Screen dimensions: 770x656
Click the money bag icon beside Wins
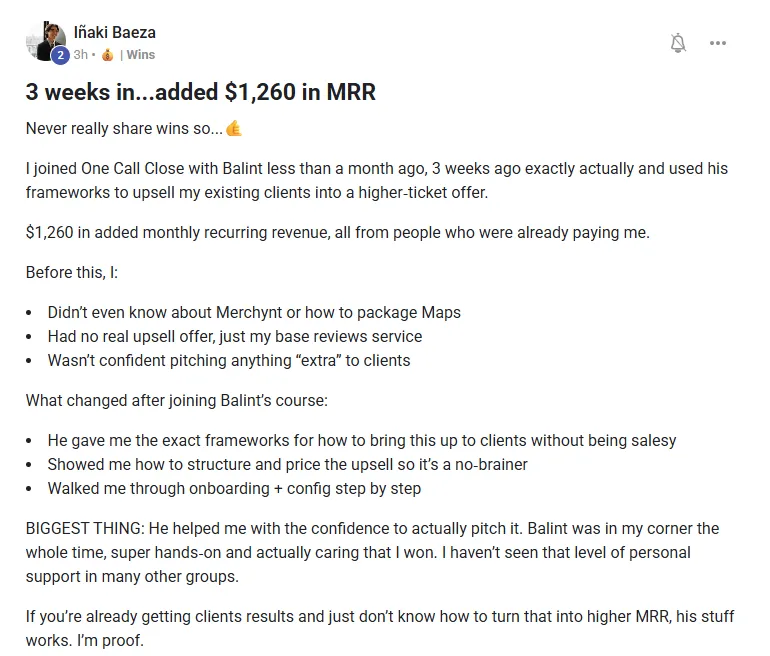[107, 55]
